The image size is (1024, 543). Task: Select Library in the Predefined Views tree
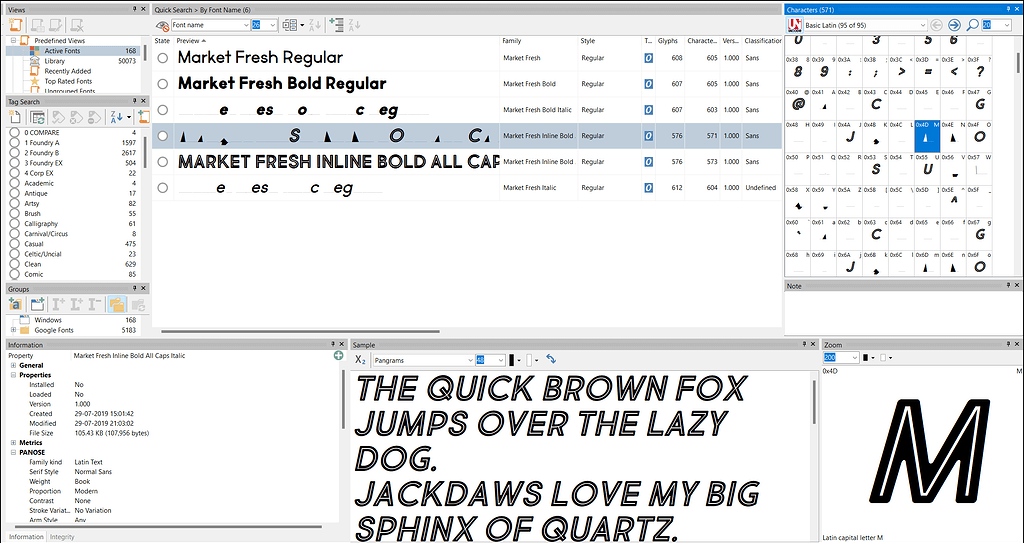[55, 61]
